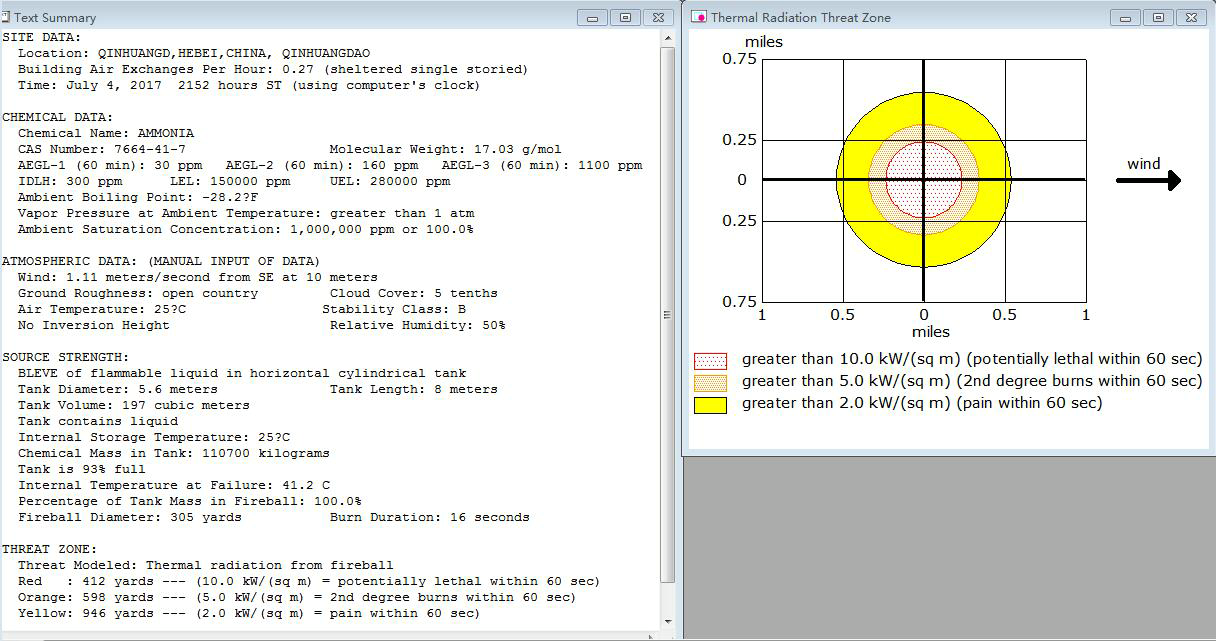Click the 'UEL: 280000 ppm' value
The height and width of the screenshot is (641, 1216).
coord(390,181)
